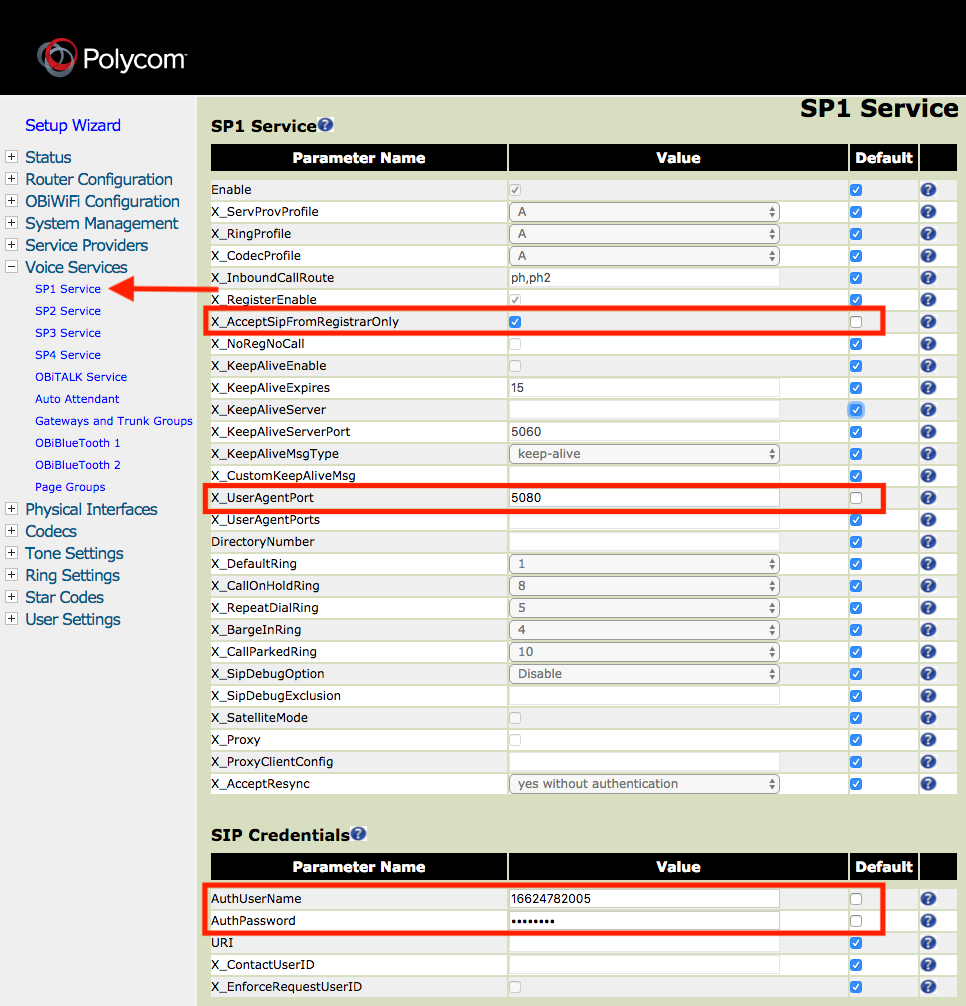Click the help icon for X_KeepAliveExpires
This screenshot has width=966, height=1006.
pyautogui.click(x=928, y=387)
